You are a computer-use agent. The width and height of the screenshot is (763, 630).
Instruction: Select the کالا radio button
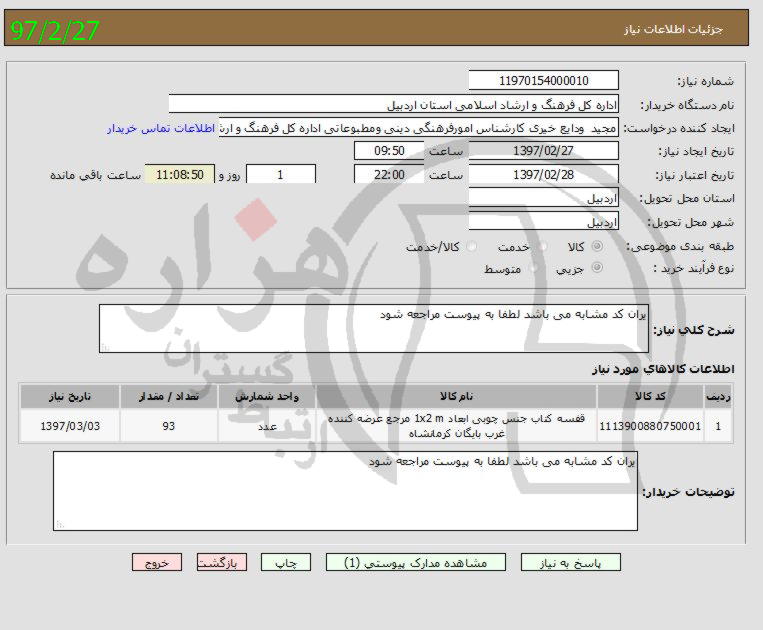pos(597,247)
